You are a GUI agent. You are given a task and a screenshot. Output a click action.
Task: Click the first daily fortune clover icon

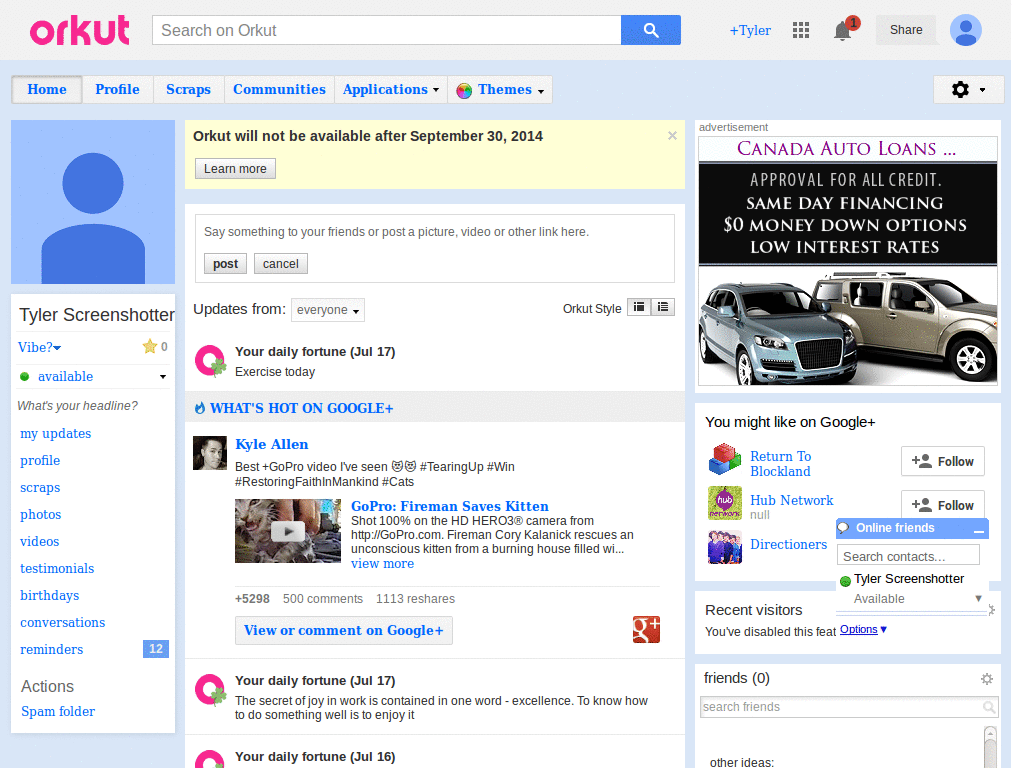210,361
